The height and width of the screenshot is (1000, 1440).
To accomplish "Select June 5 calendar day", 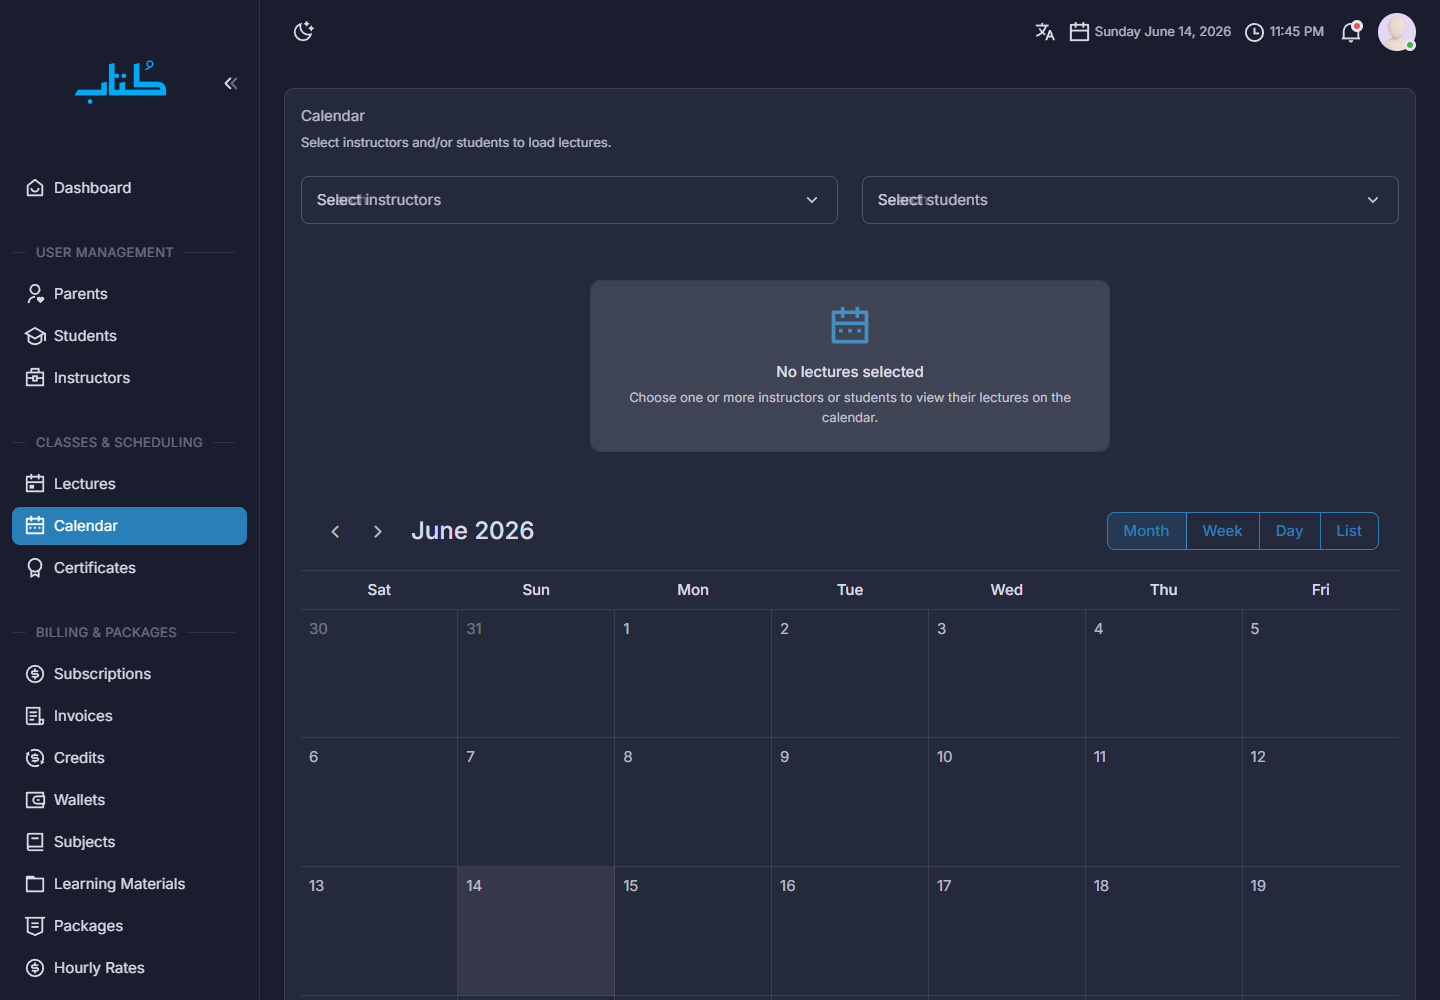I will point(1321,674).
